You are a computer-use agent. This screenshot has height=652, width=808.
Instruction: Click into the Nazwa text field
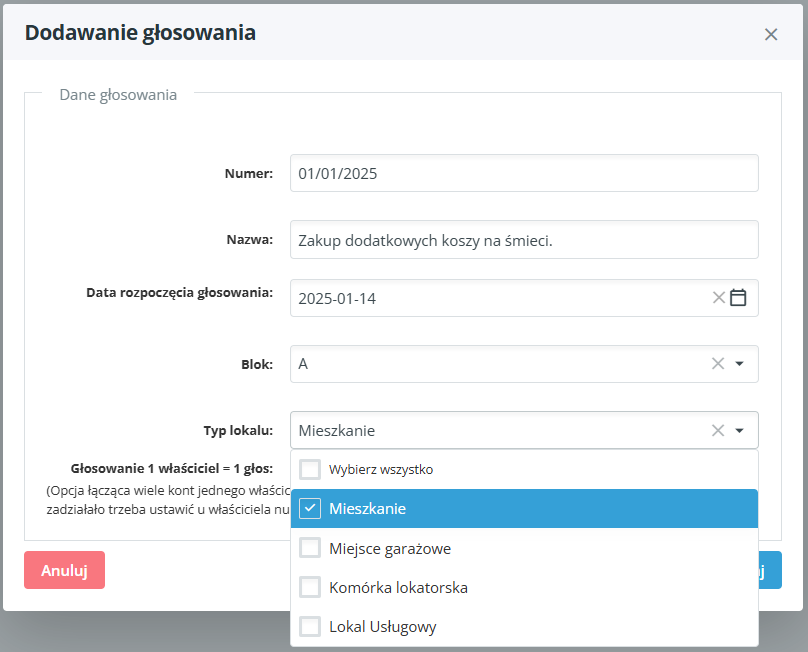pos(524,240)
